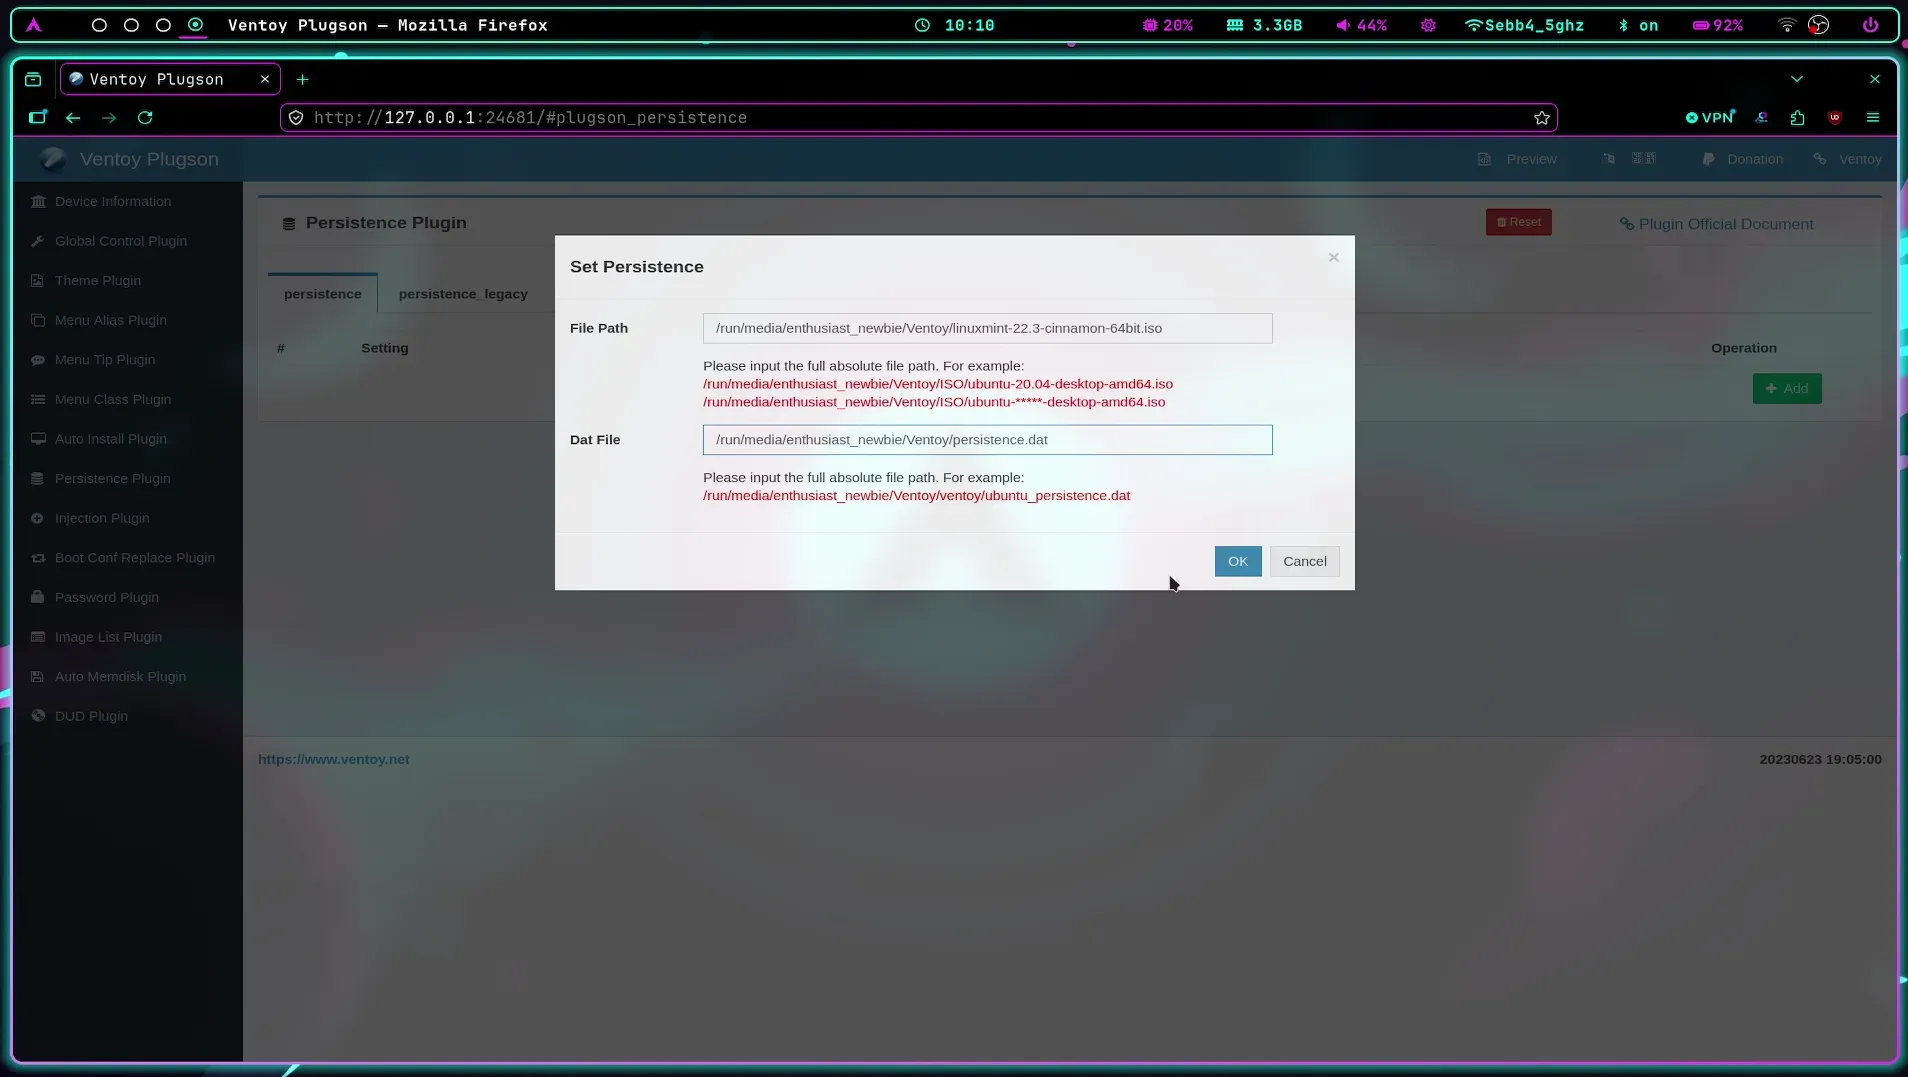
Task: Open a new browser tab
Action: coord(302,79)
